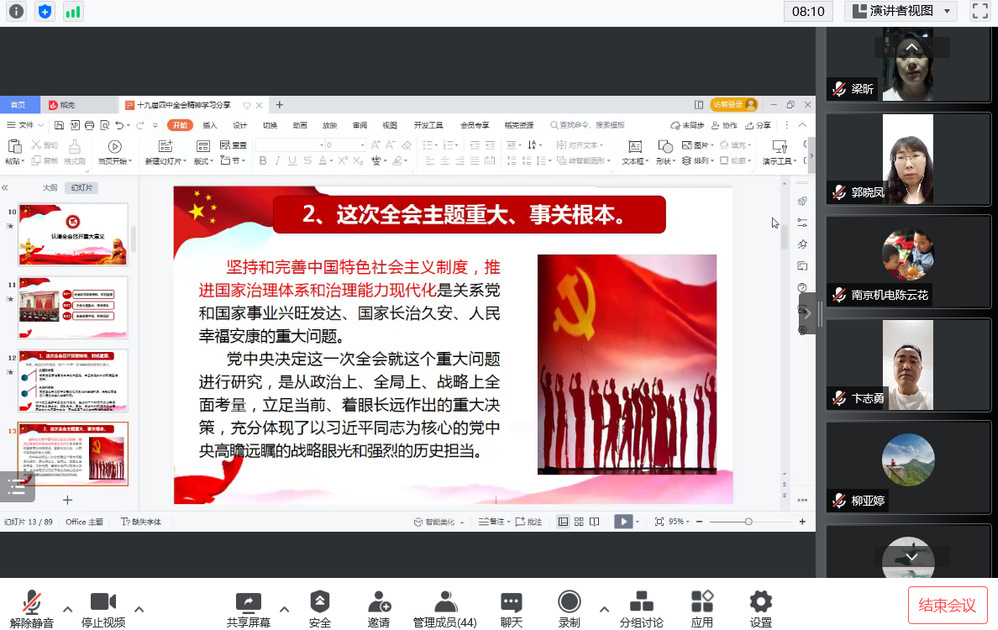The image size is (998, 630).
Task: Open Manage Members (管理成员) list
Action: click(445, 606)
